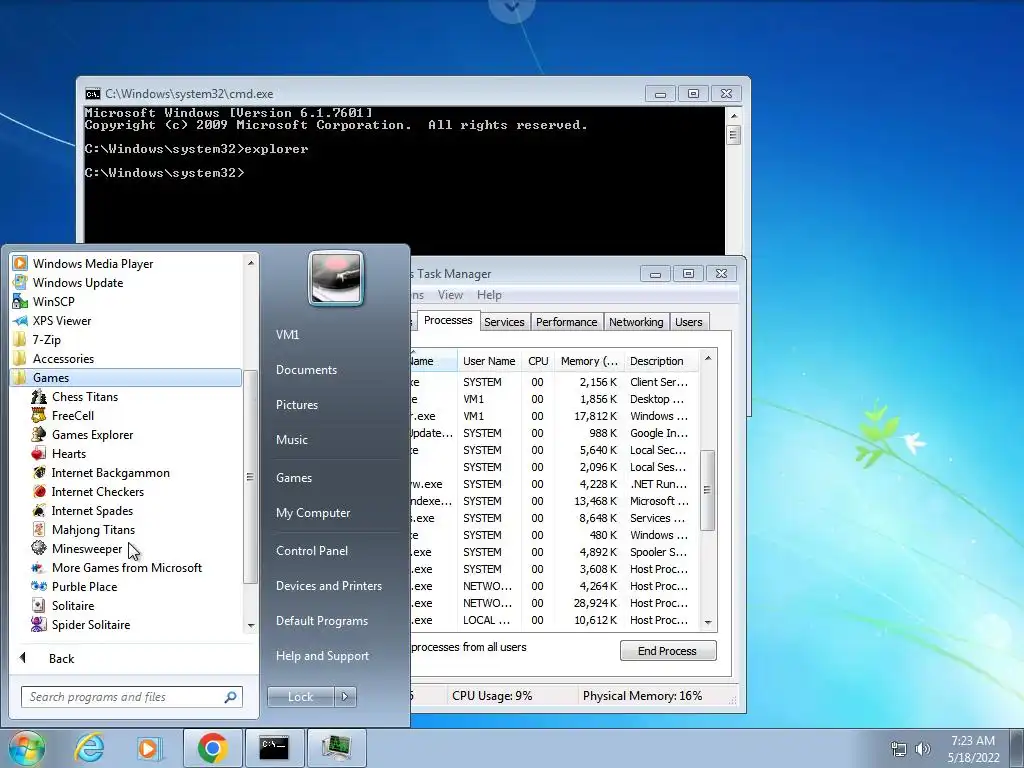Launch Chess Titans game
The width and height of the screenshot is (1024, 768).
(x=85, y=397)
